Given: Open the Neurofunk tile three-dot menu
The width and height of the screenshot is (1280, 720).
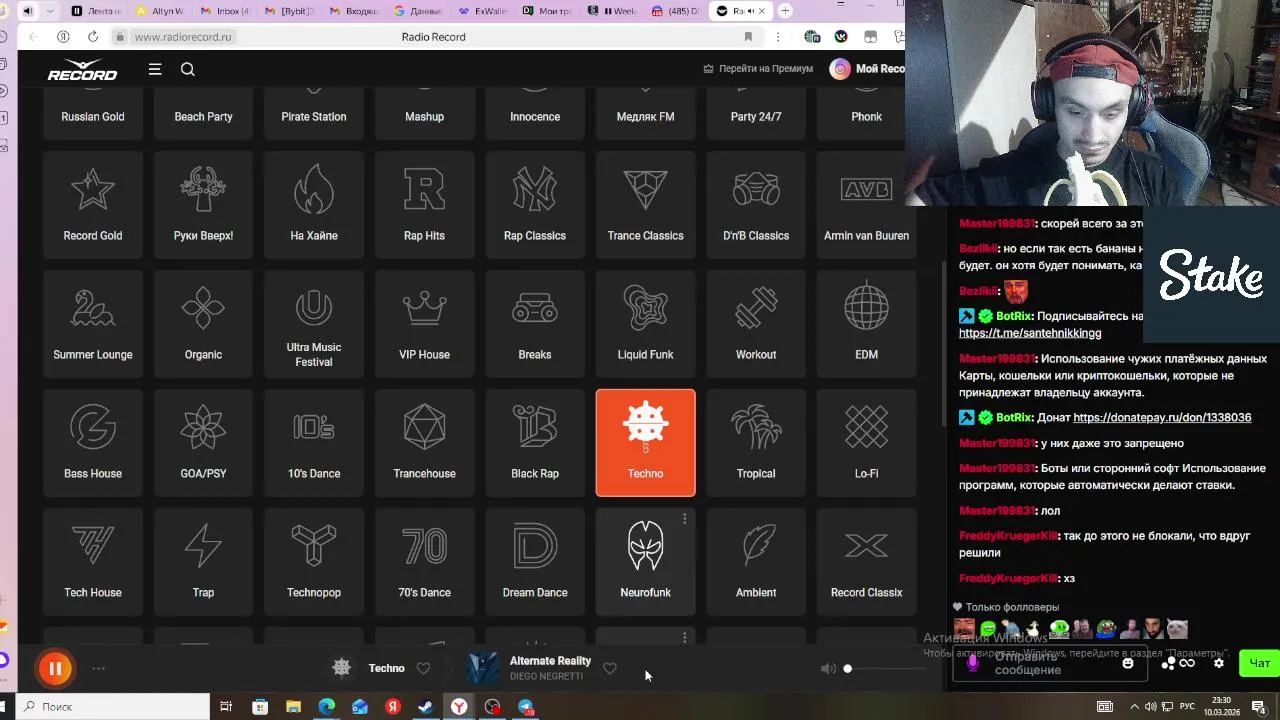Looking at the screenshot, I should coord(684,519).
